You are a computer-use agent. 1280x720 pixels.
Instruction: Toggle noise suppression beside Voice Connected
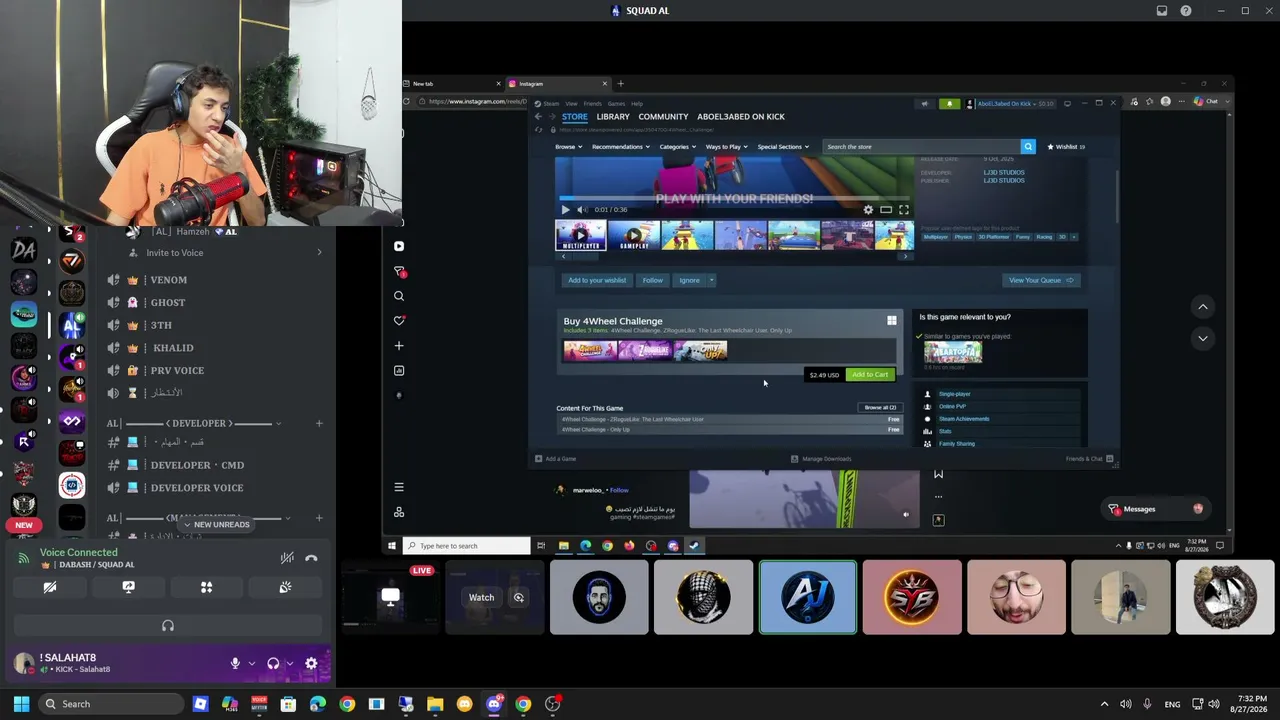tap(287, 558)
